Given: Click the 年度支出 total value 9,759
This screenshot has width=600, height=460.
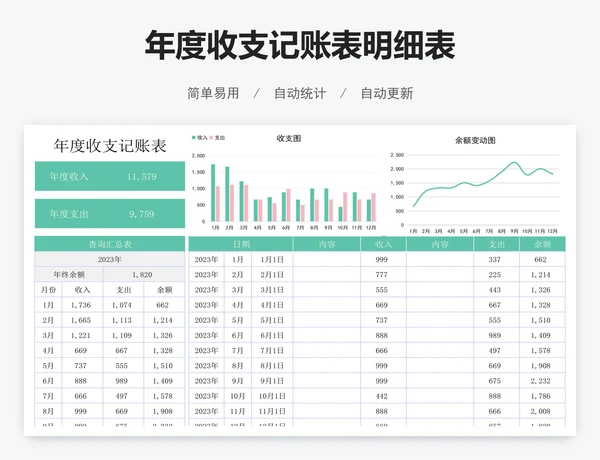Looking at the screenshot, I should click(142, 214).
